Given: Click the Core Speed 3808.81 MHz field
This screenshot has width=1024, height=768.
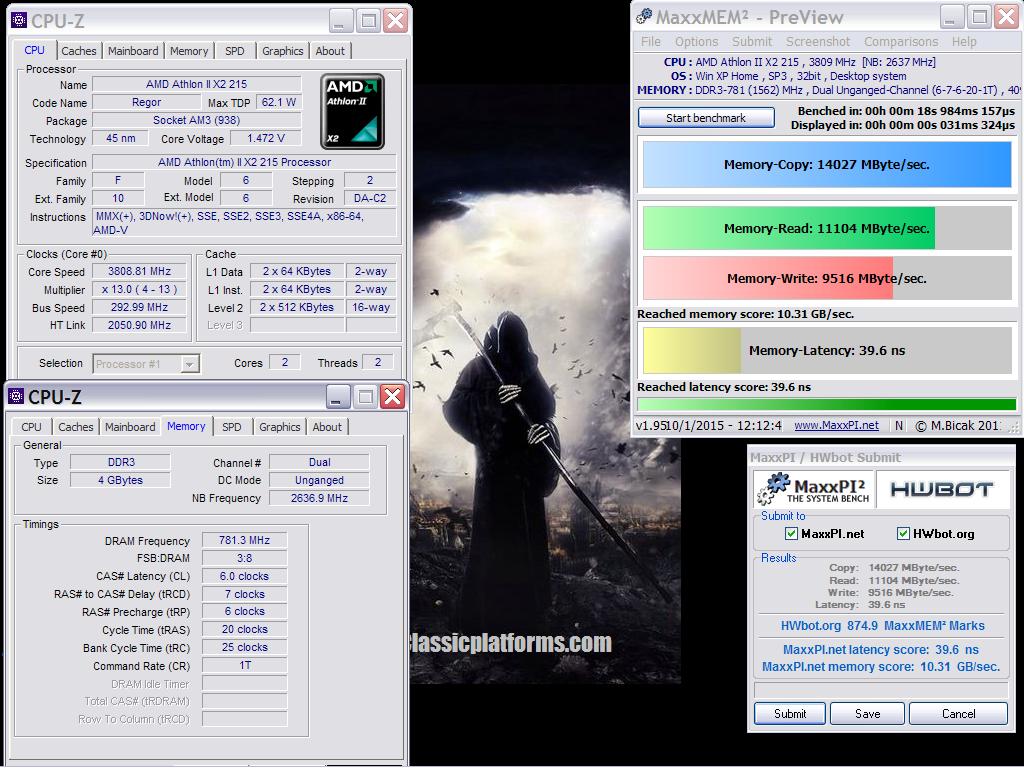Looking at the screenshot, I should pos(140,272).
